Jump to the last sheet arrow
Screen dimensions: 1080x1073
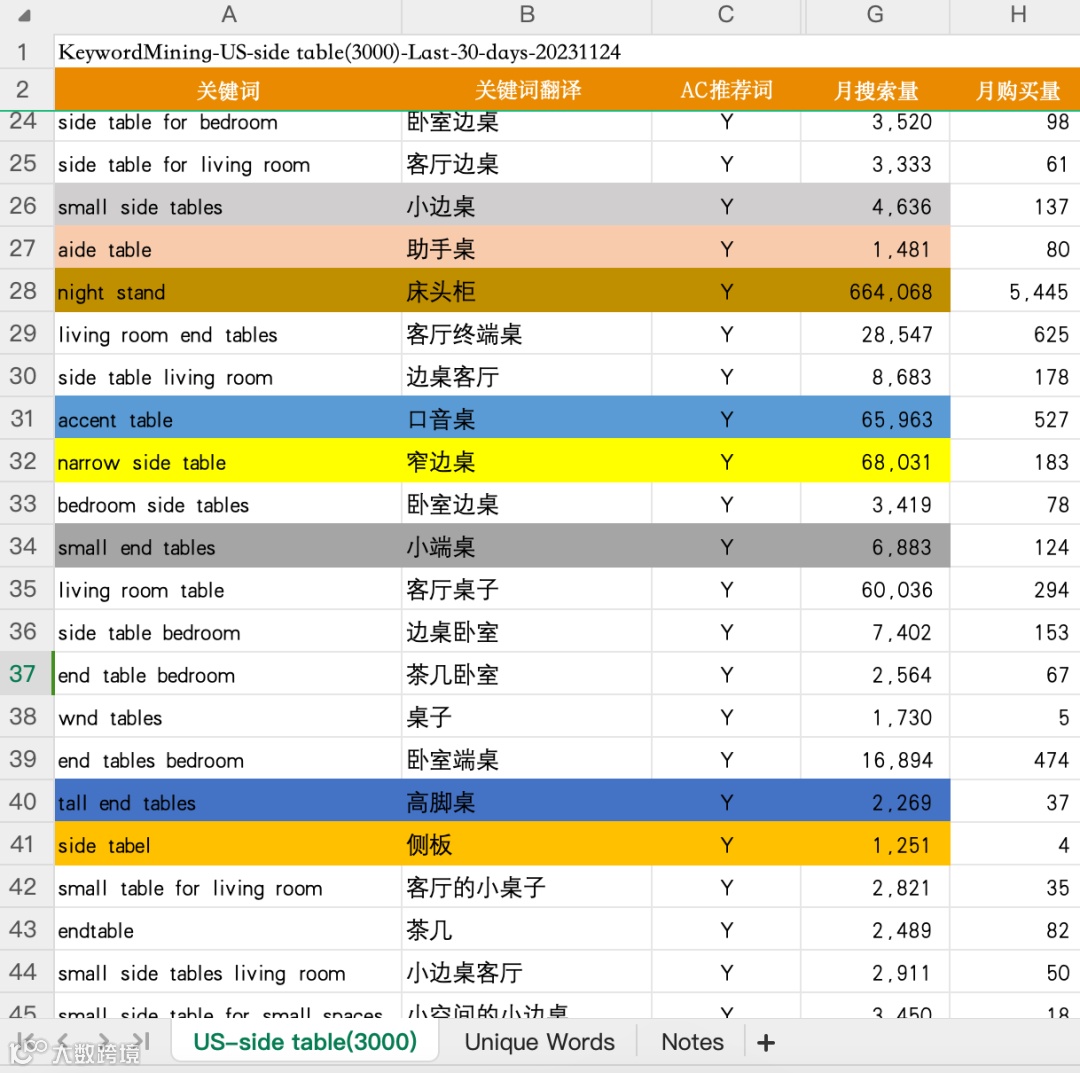[x=141, y=1041]
